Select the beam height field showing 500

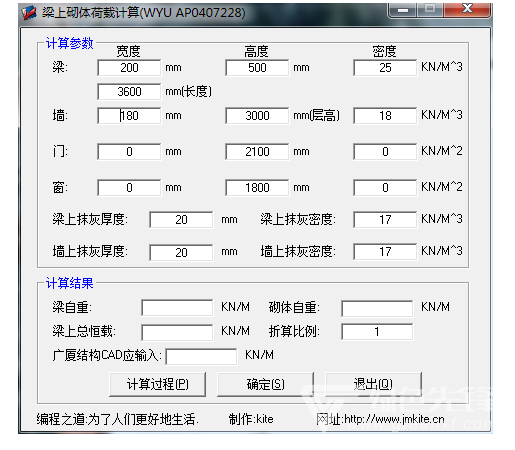pyautogui.click(x=257, y=68)
